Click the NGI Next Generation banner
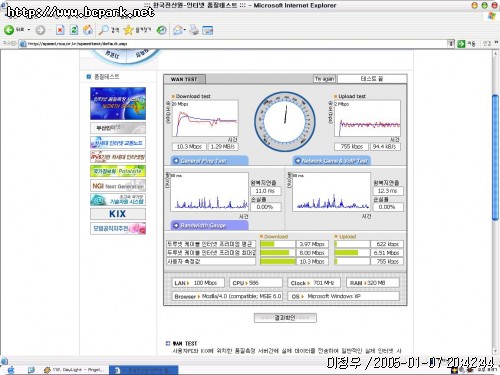The height and width of the screenshot is (375, 500). (x=118, y=186)
